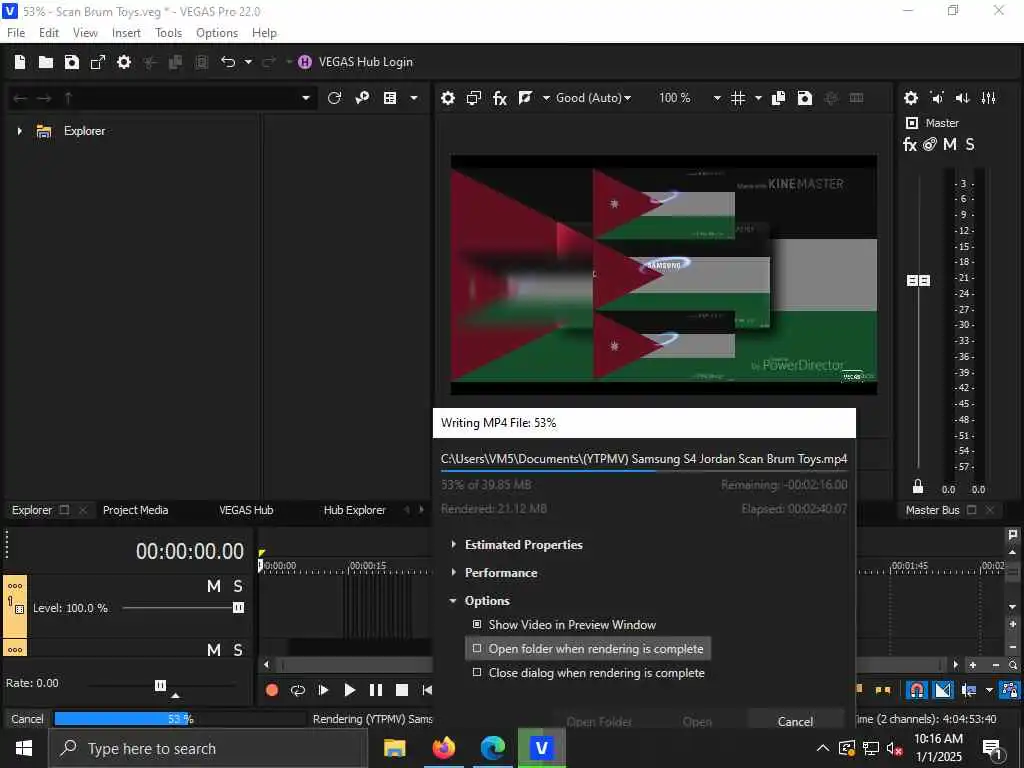
Task: Open Master Bus audio properties gear
Action: 911,98
